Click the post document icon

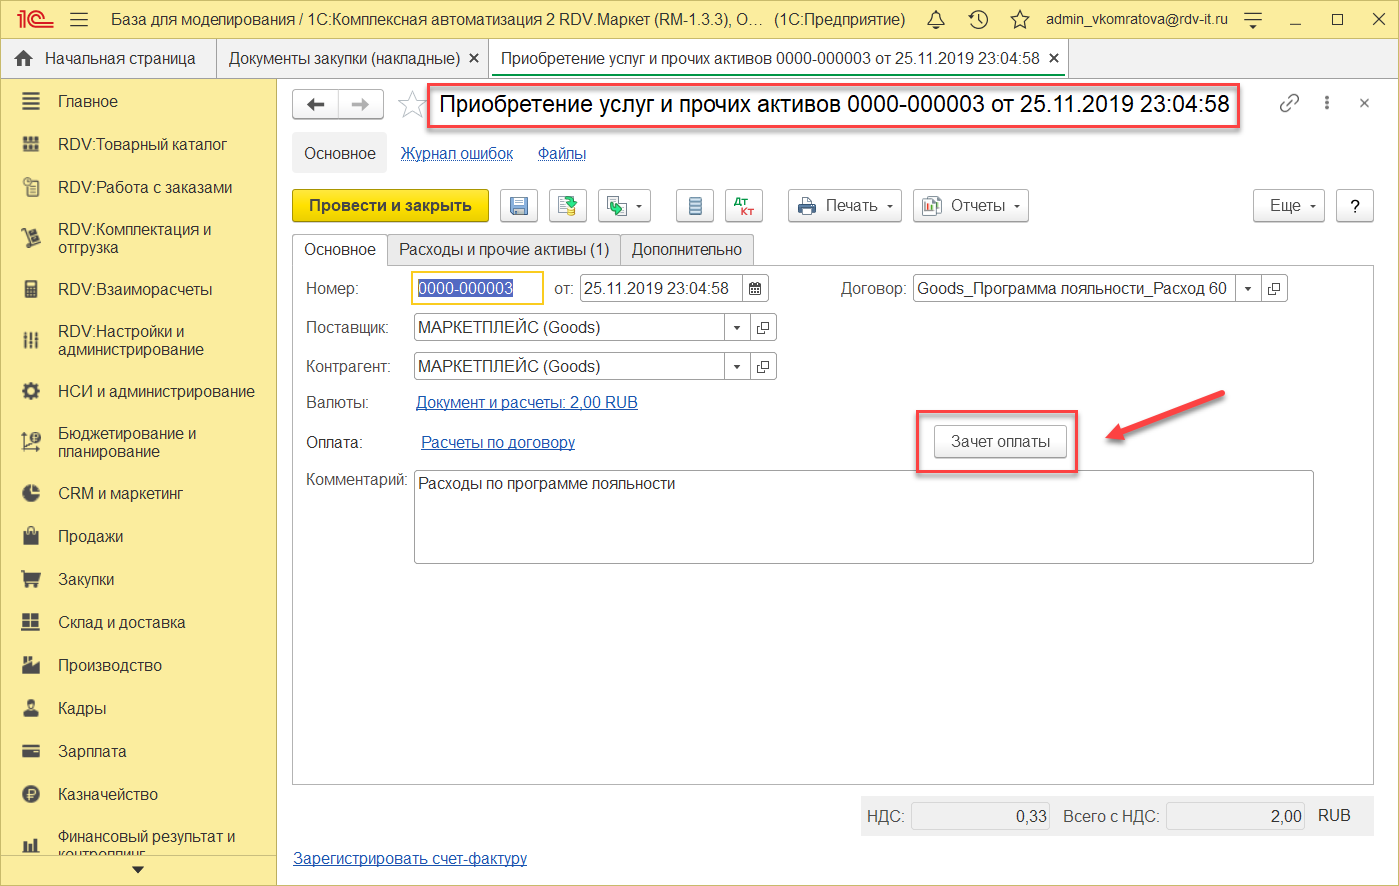click(x=567, y=206)
